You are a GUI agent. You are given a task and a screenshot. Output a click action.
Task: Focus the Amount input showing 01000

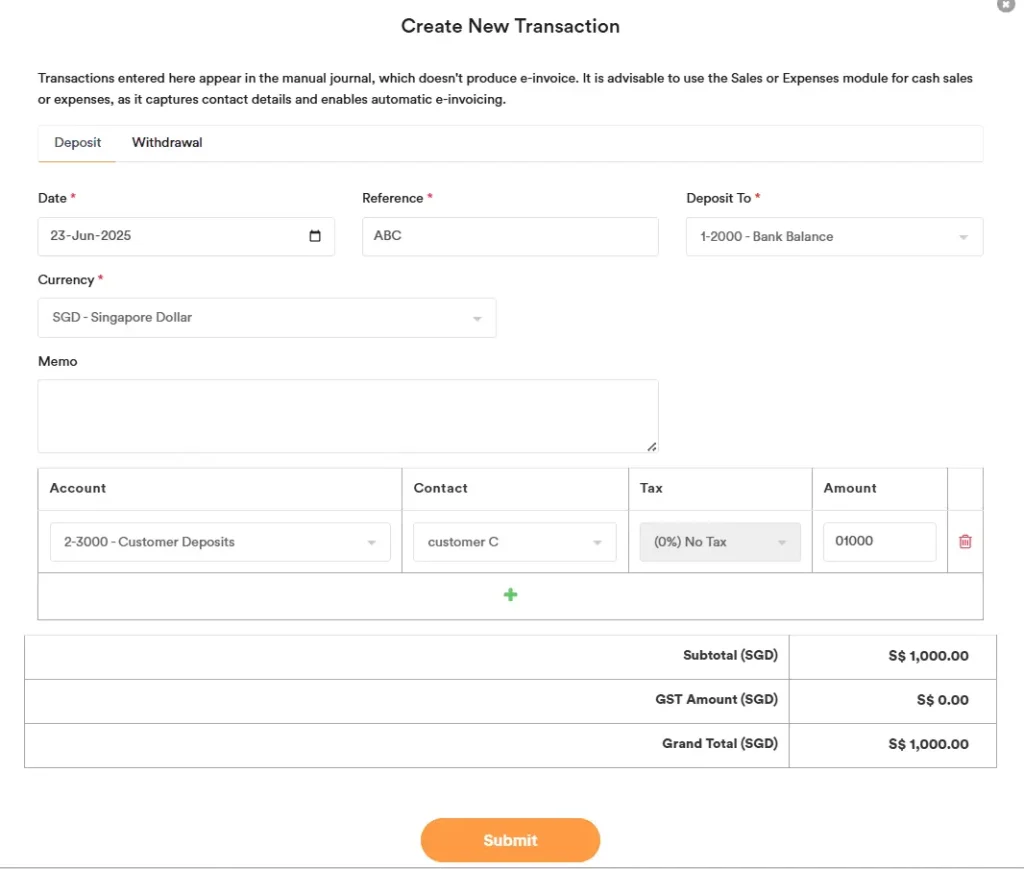(x=879, y=542)
